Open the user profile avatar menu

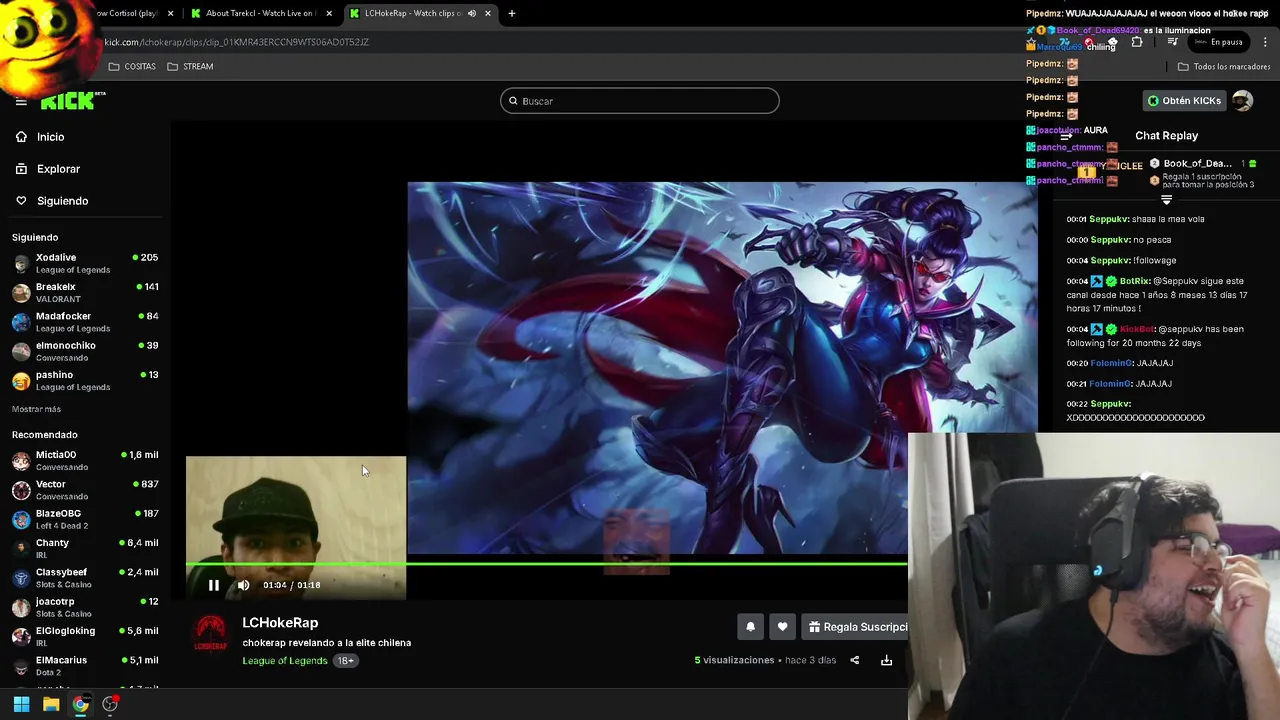[x=1242, y=101]
